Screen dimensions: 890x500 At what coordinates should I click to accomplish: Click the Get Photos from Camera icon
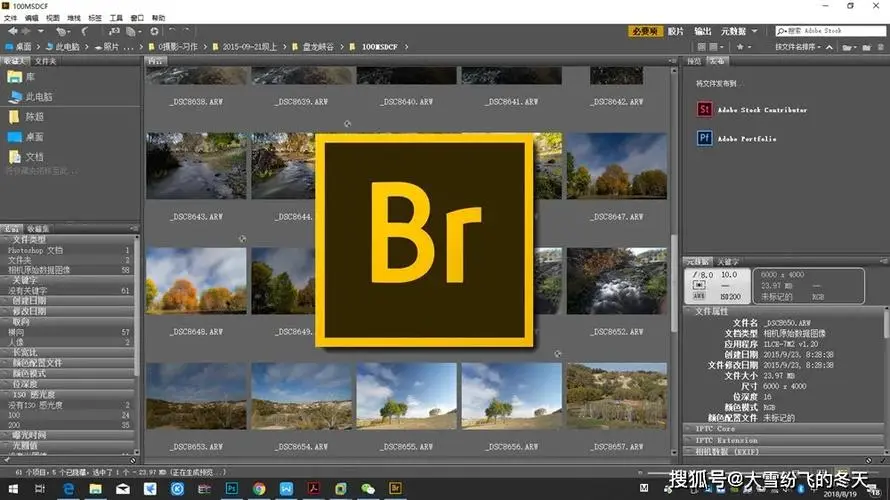point(114,31)
